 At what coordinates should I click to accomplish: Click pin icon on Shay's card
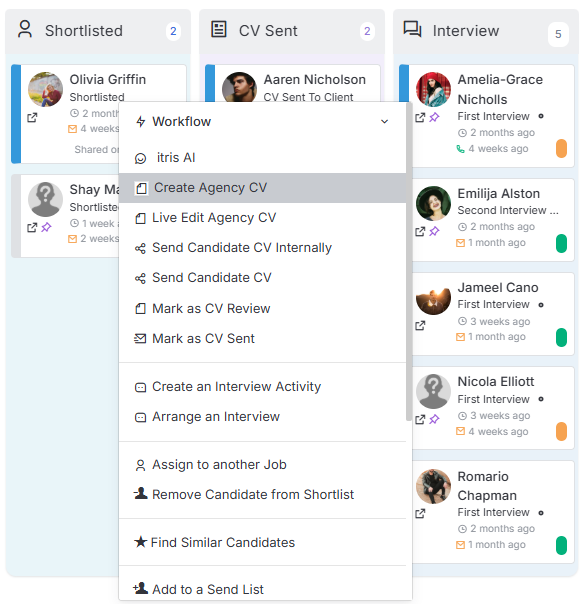point(46,227)
